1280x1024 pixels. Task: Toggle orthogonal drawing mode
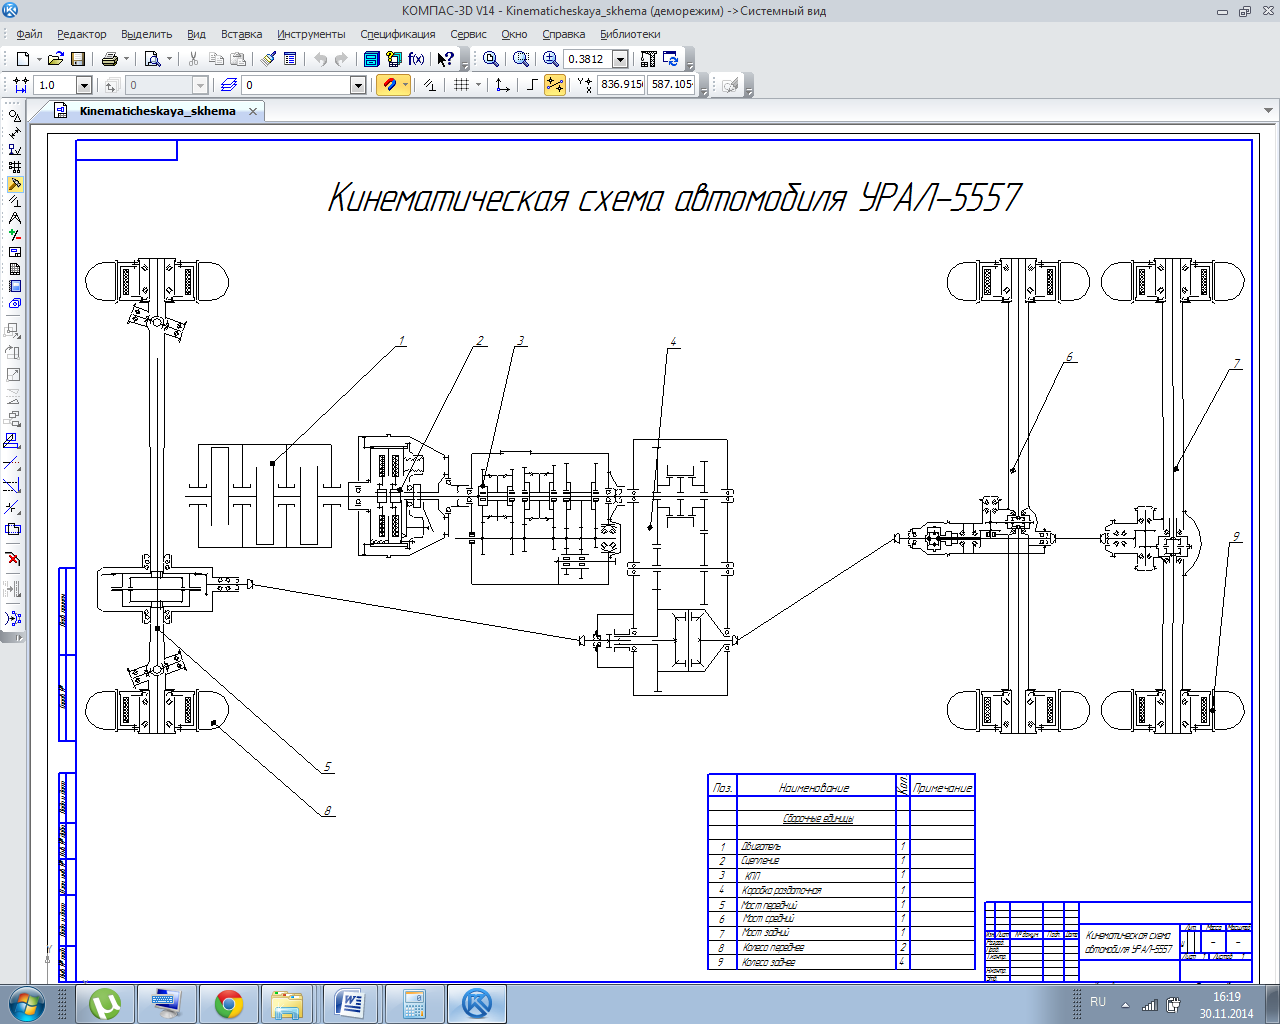[532, 85]
